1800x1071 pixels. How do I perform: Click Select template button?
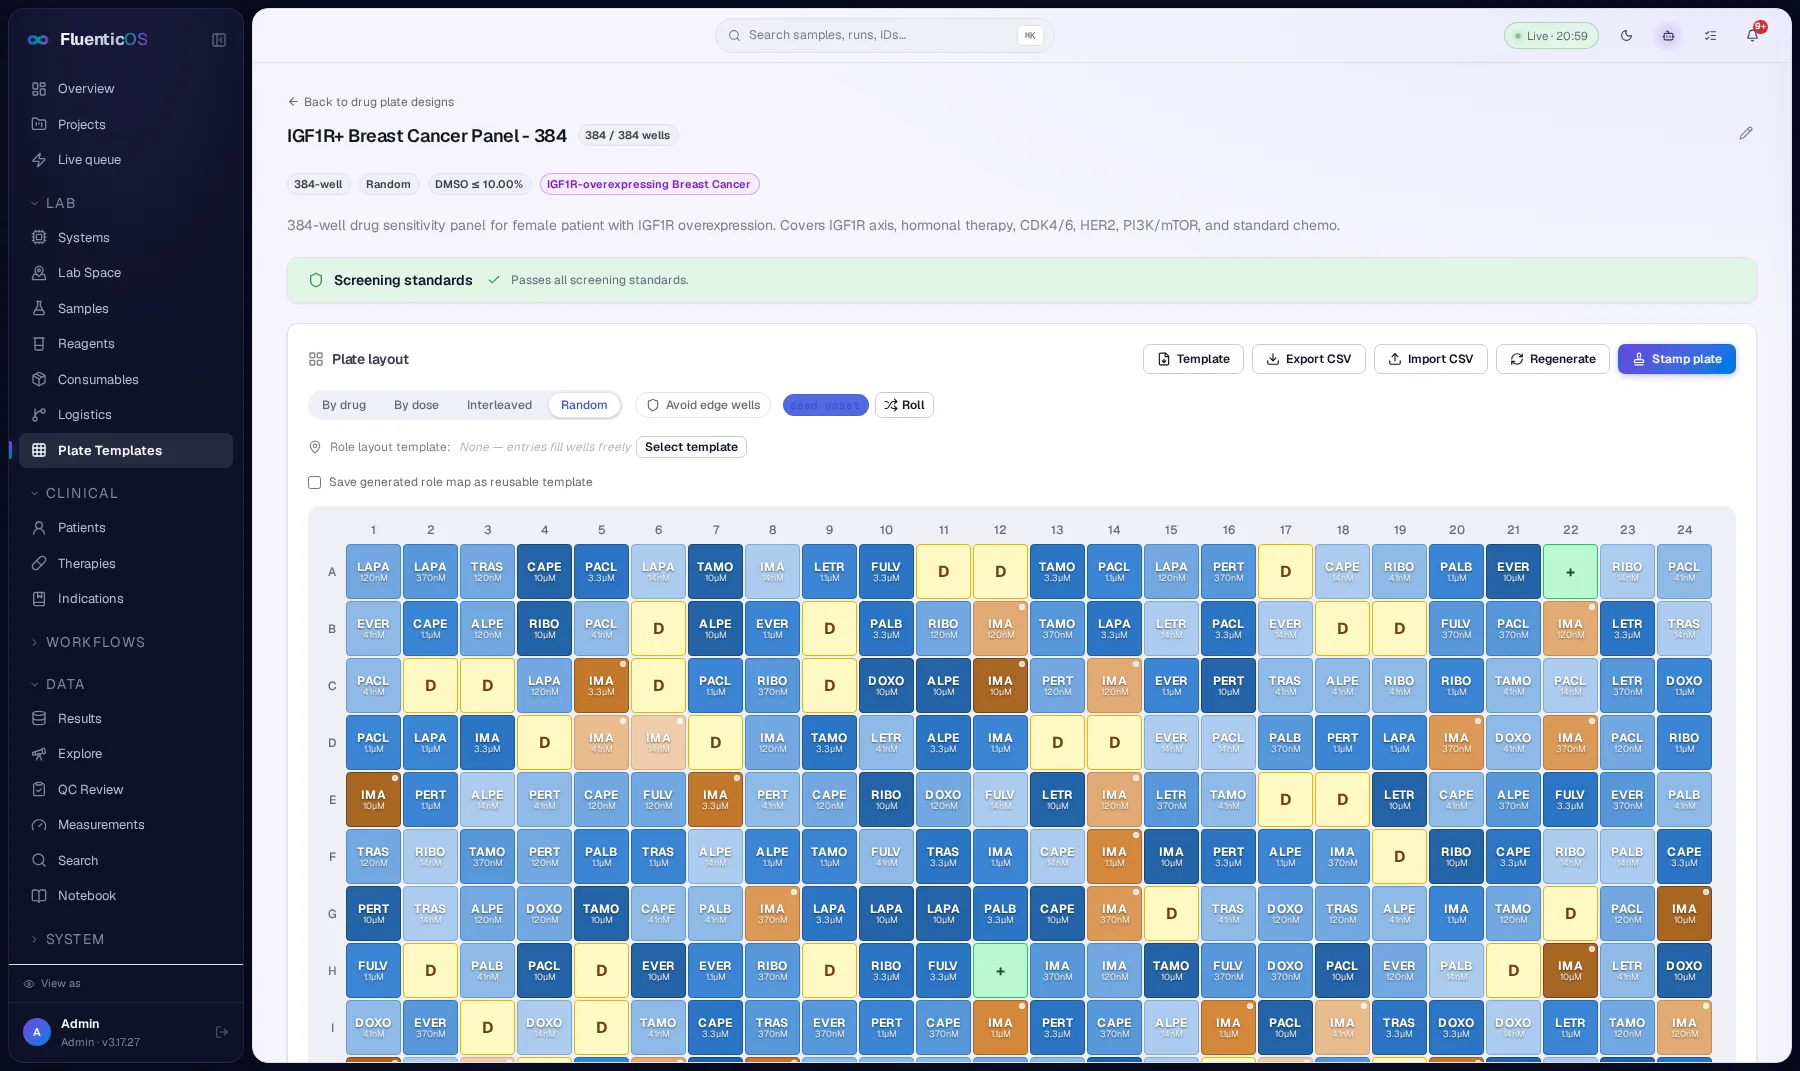(x=691, y=447)
